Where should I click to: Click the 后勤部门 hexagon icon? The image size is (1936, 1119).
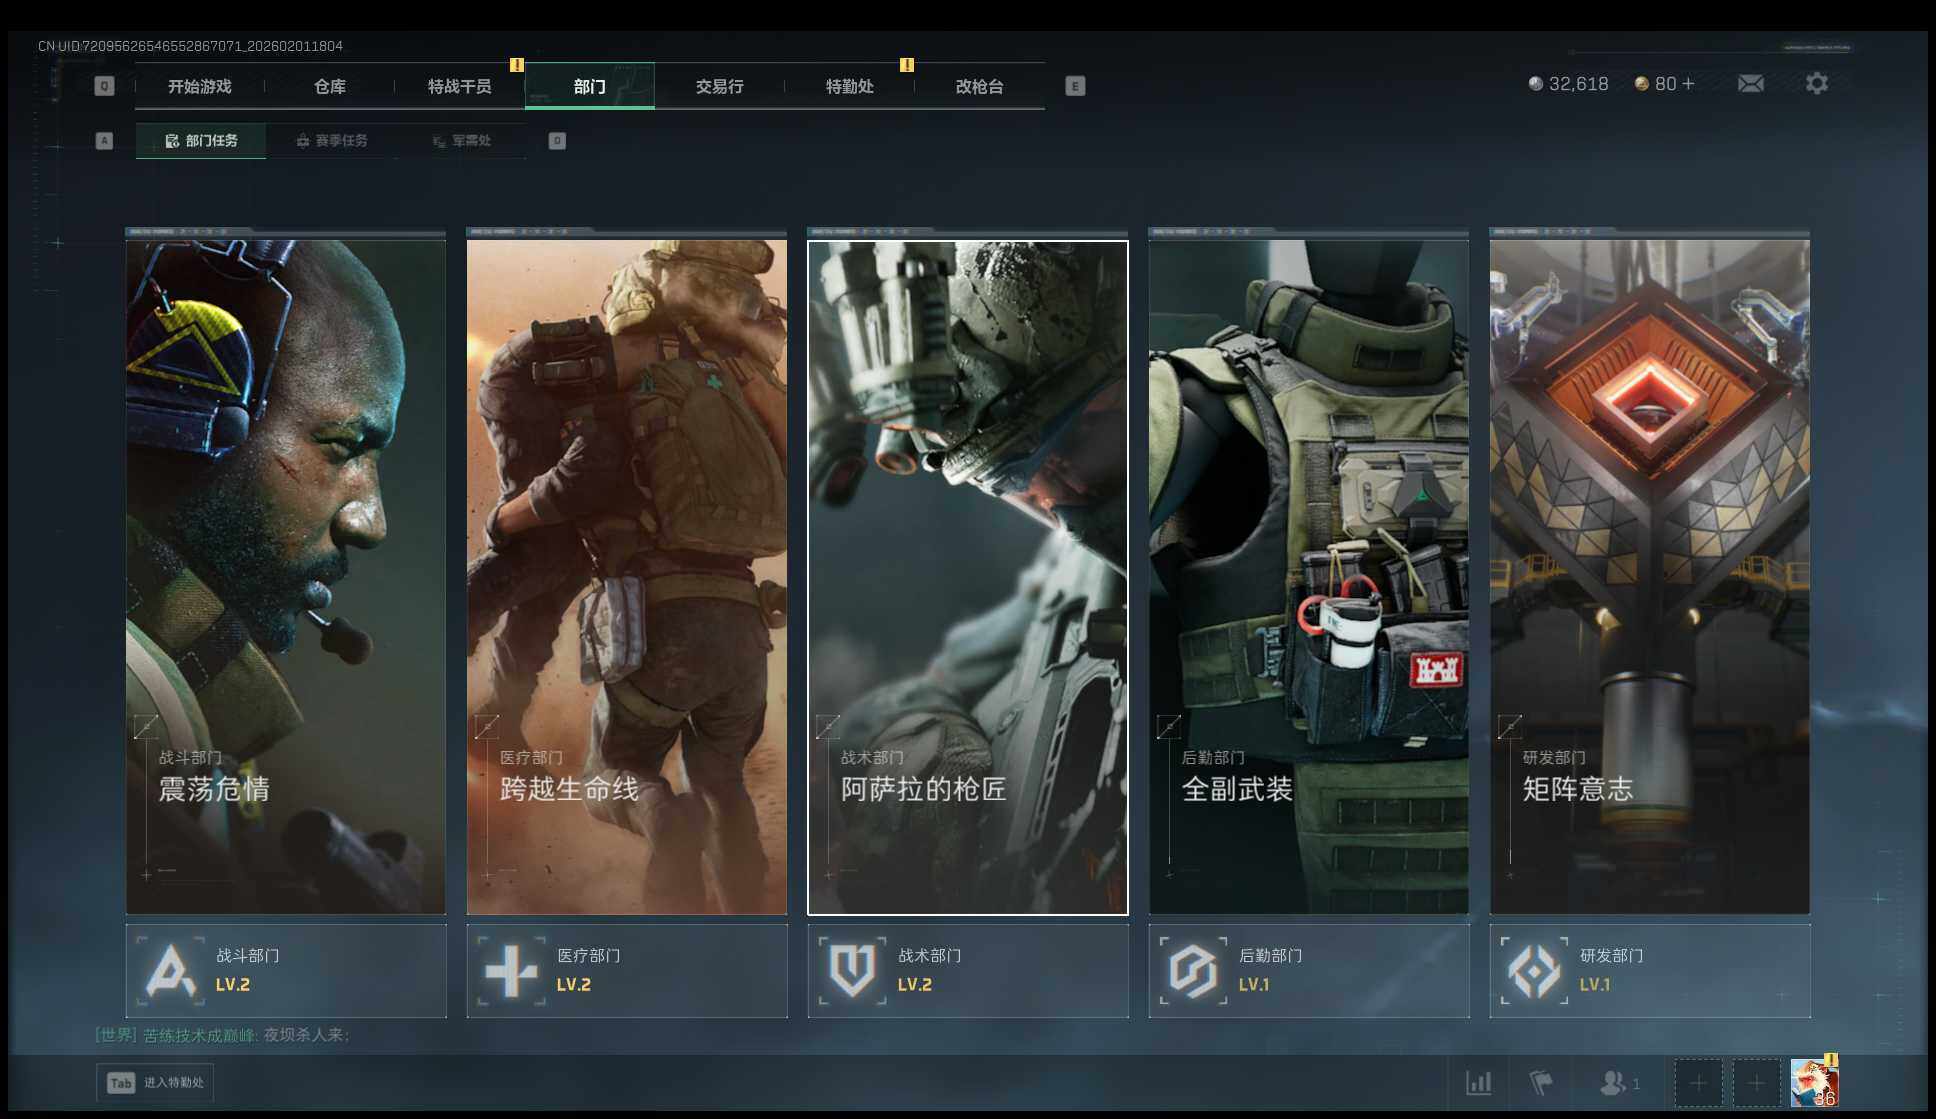click(1193, 970)
